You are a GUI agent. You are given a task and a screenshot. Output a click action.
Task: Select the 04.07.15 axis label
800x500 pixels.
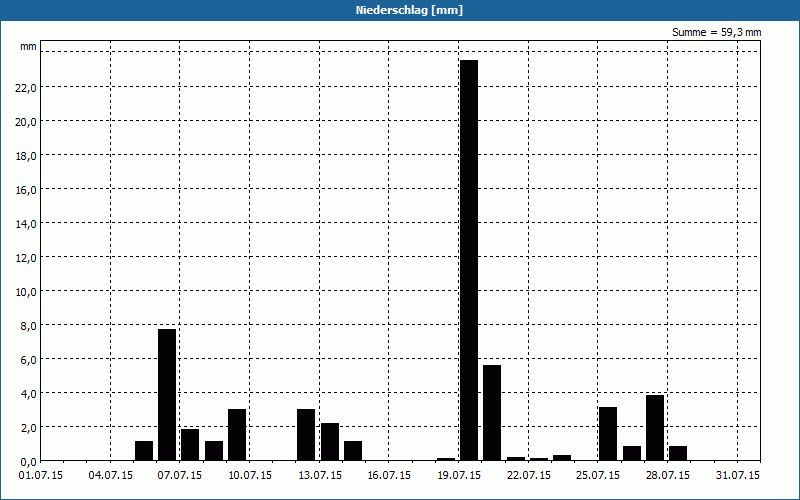click(110, 476)
